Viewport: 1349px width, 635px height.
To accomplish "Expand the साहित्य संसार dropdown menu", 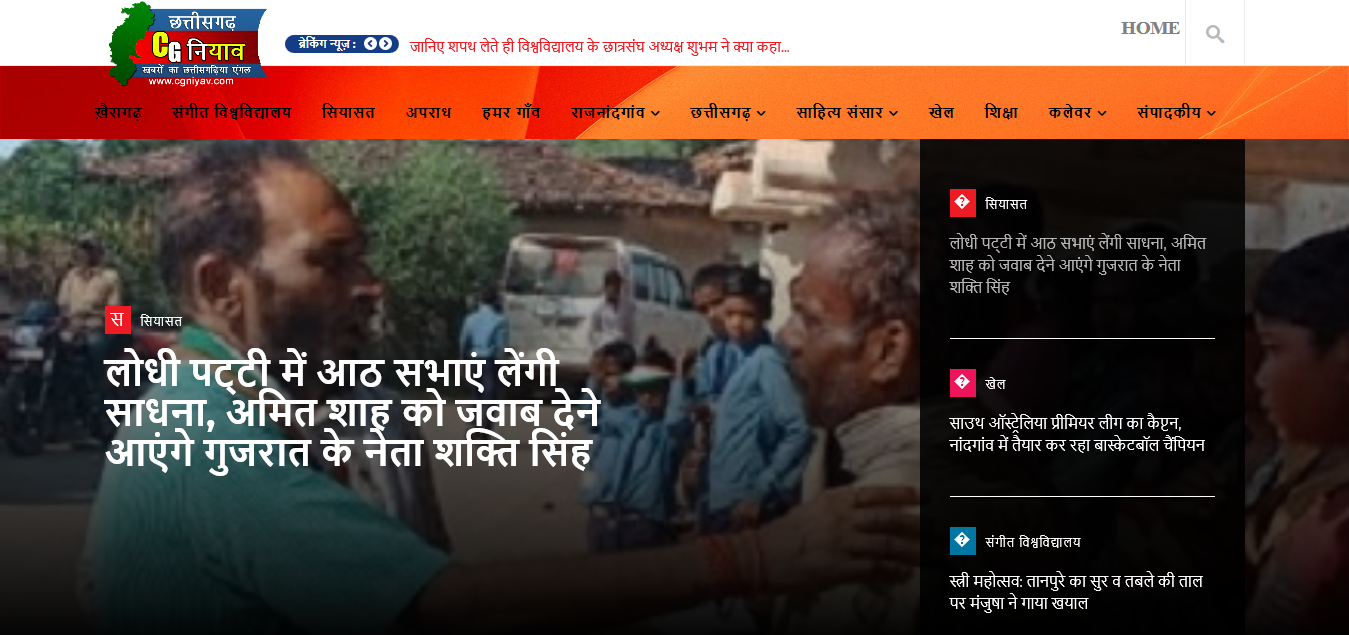I will [x=847, y=112].
